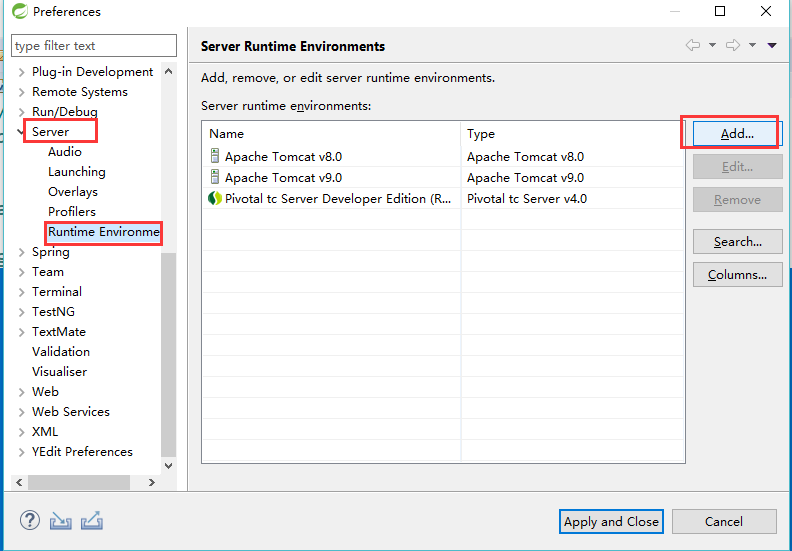Open the forward history dropdown arrow
The width and height of the screenshot is (792, 551).
click(753, 45)
